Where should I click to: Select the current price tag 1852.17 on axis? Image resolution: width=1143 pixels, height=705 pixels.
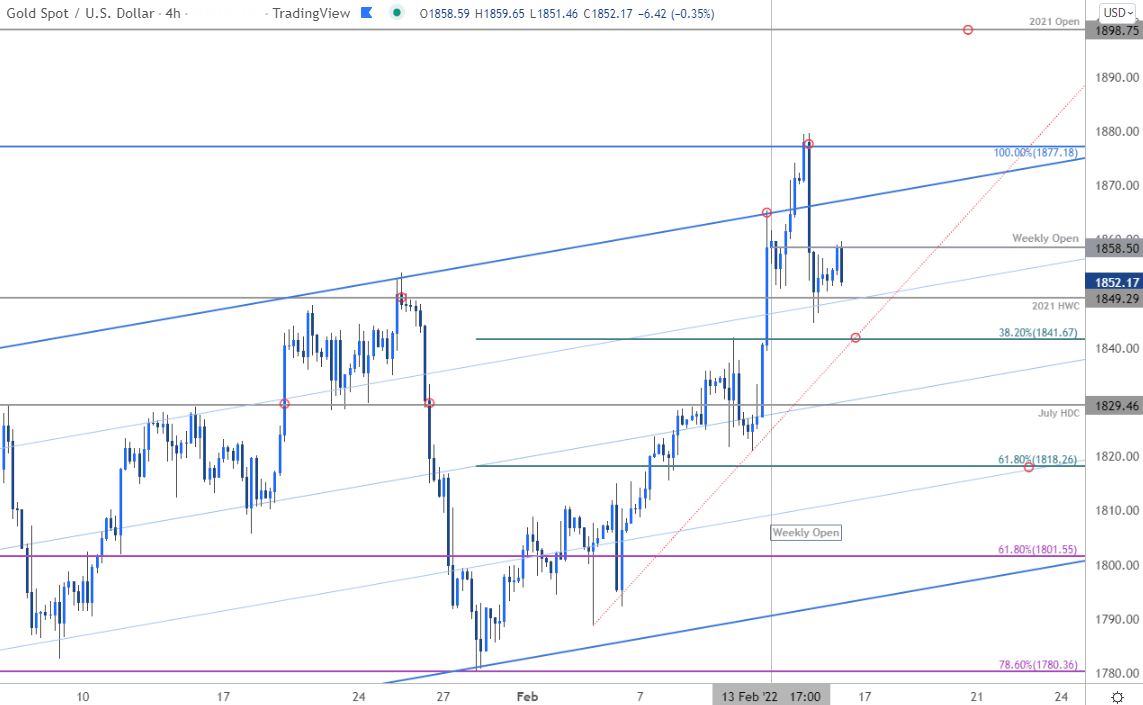1113,282
